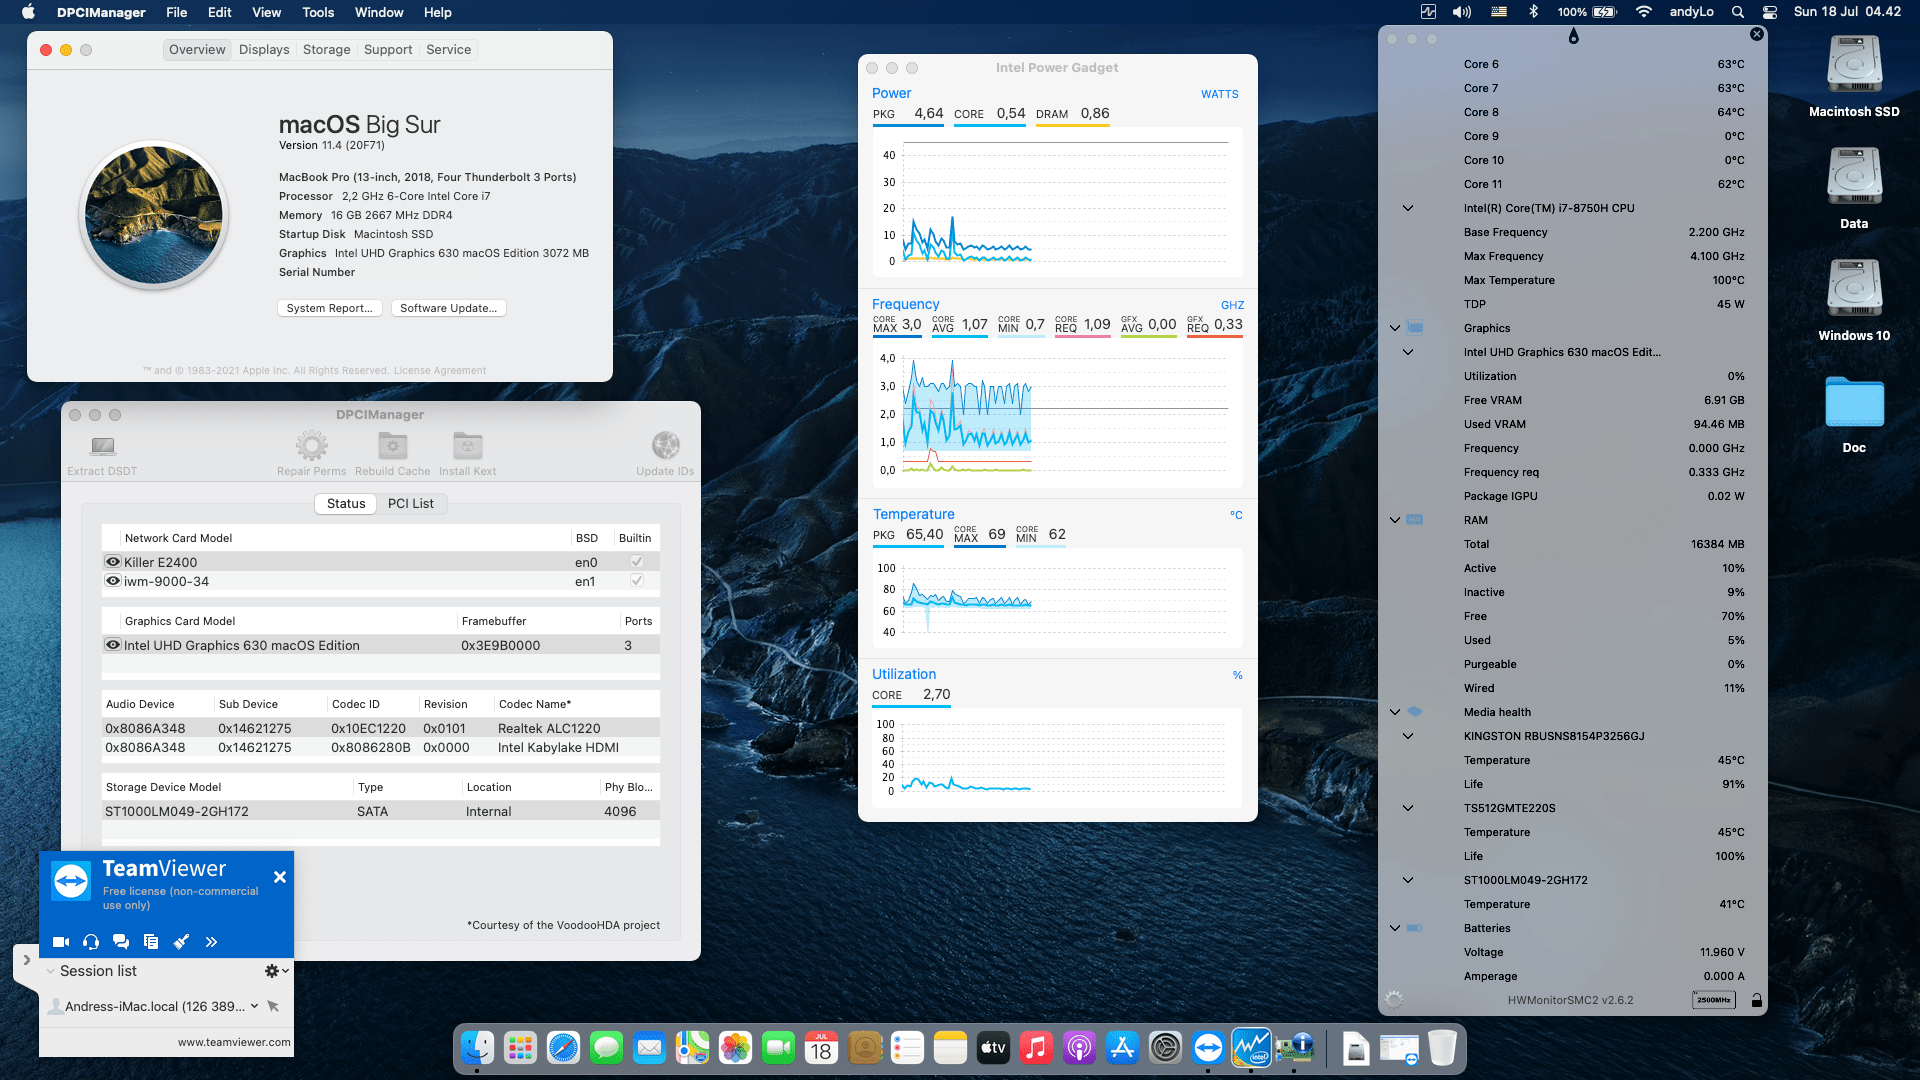Open the License Agreement link
The height and width of the screenshot is (1080, 1920).
(440, 371)
